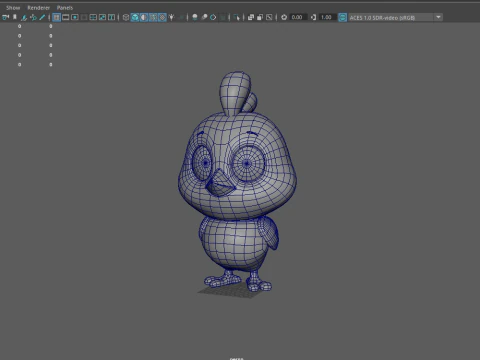Click the dimmed Depth of Field icon

(x=222, y=17)
